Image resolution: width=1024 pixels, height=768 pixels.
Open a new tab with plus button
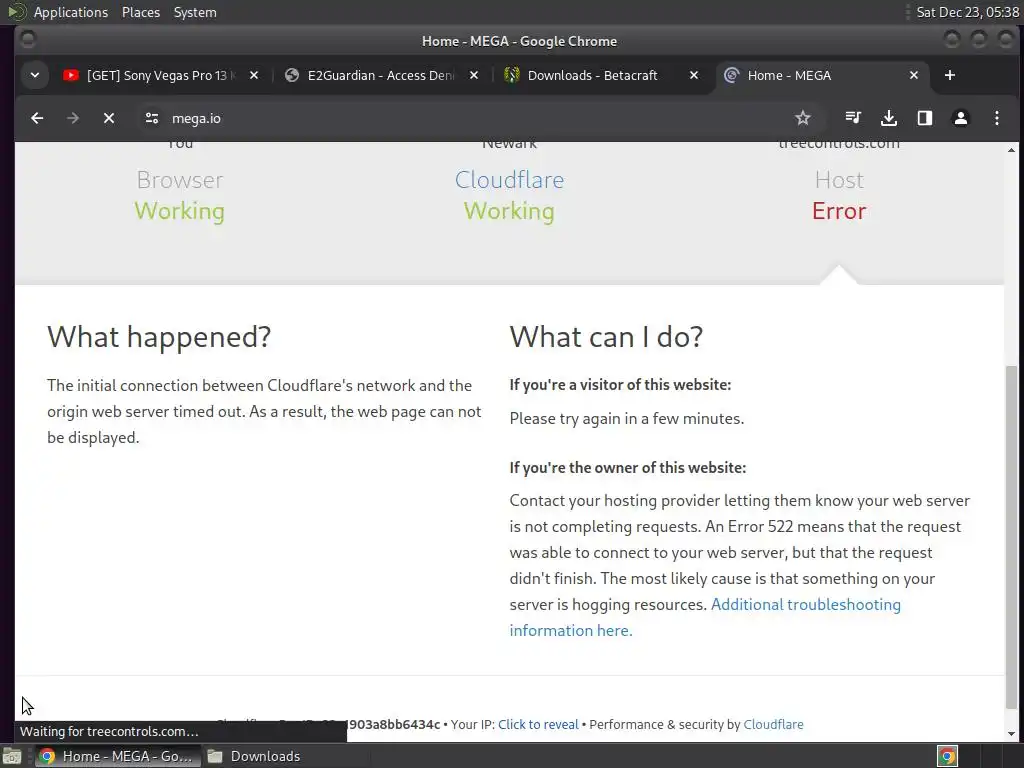950,76
